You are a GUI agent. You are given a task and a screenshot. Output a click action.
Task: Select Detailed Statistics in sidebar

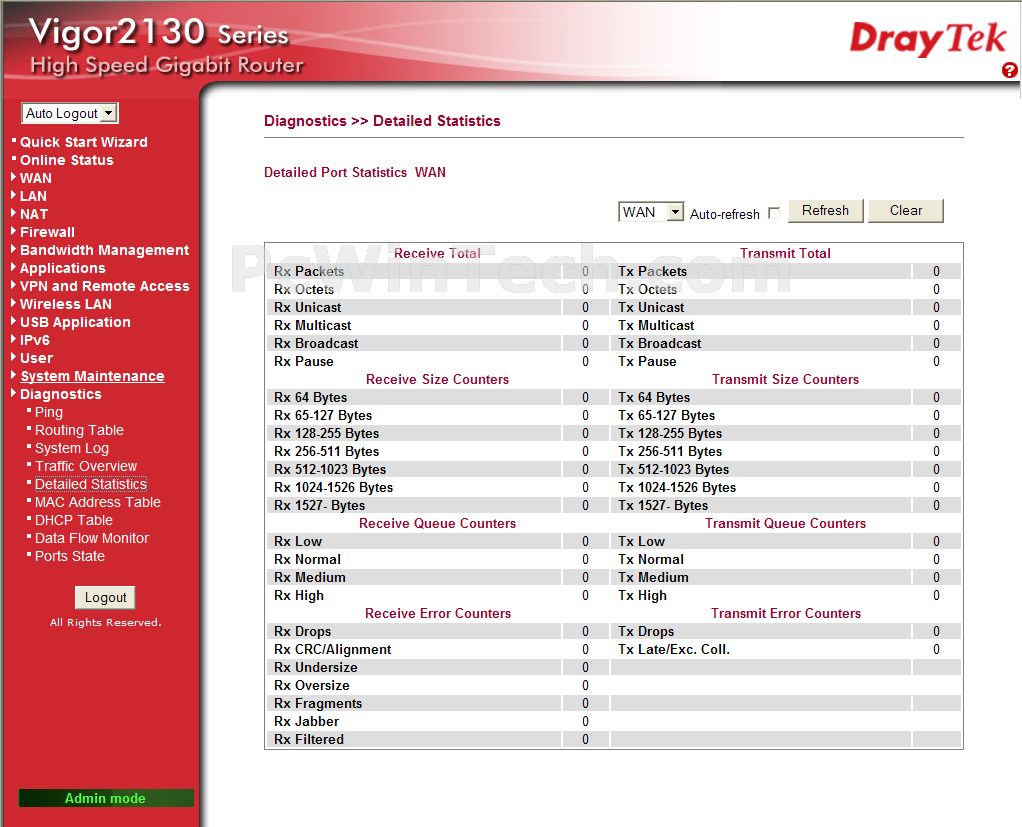click(91, 484)
